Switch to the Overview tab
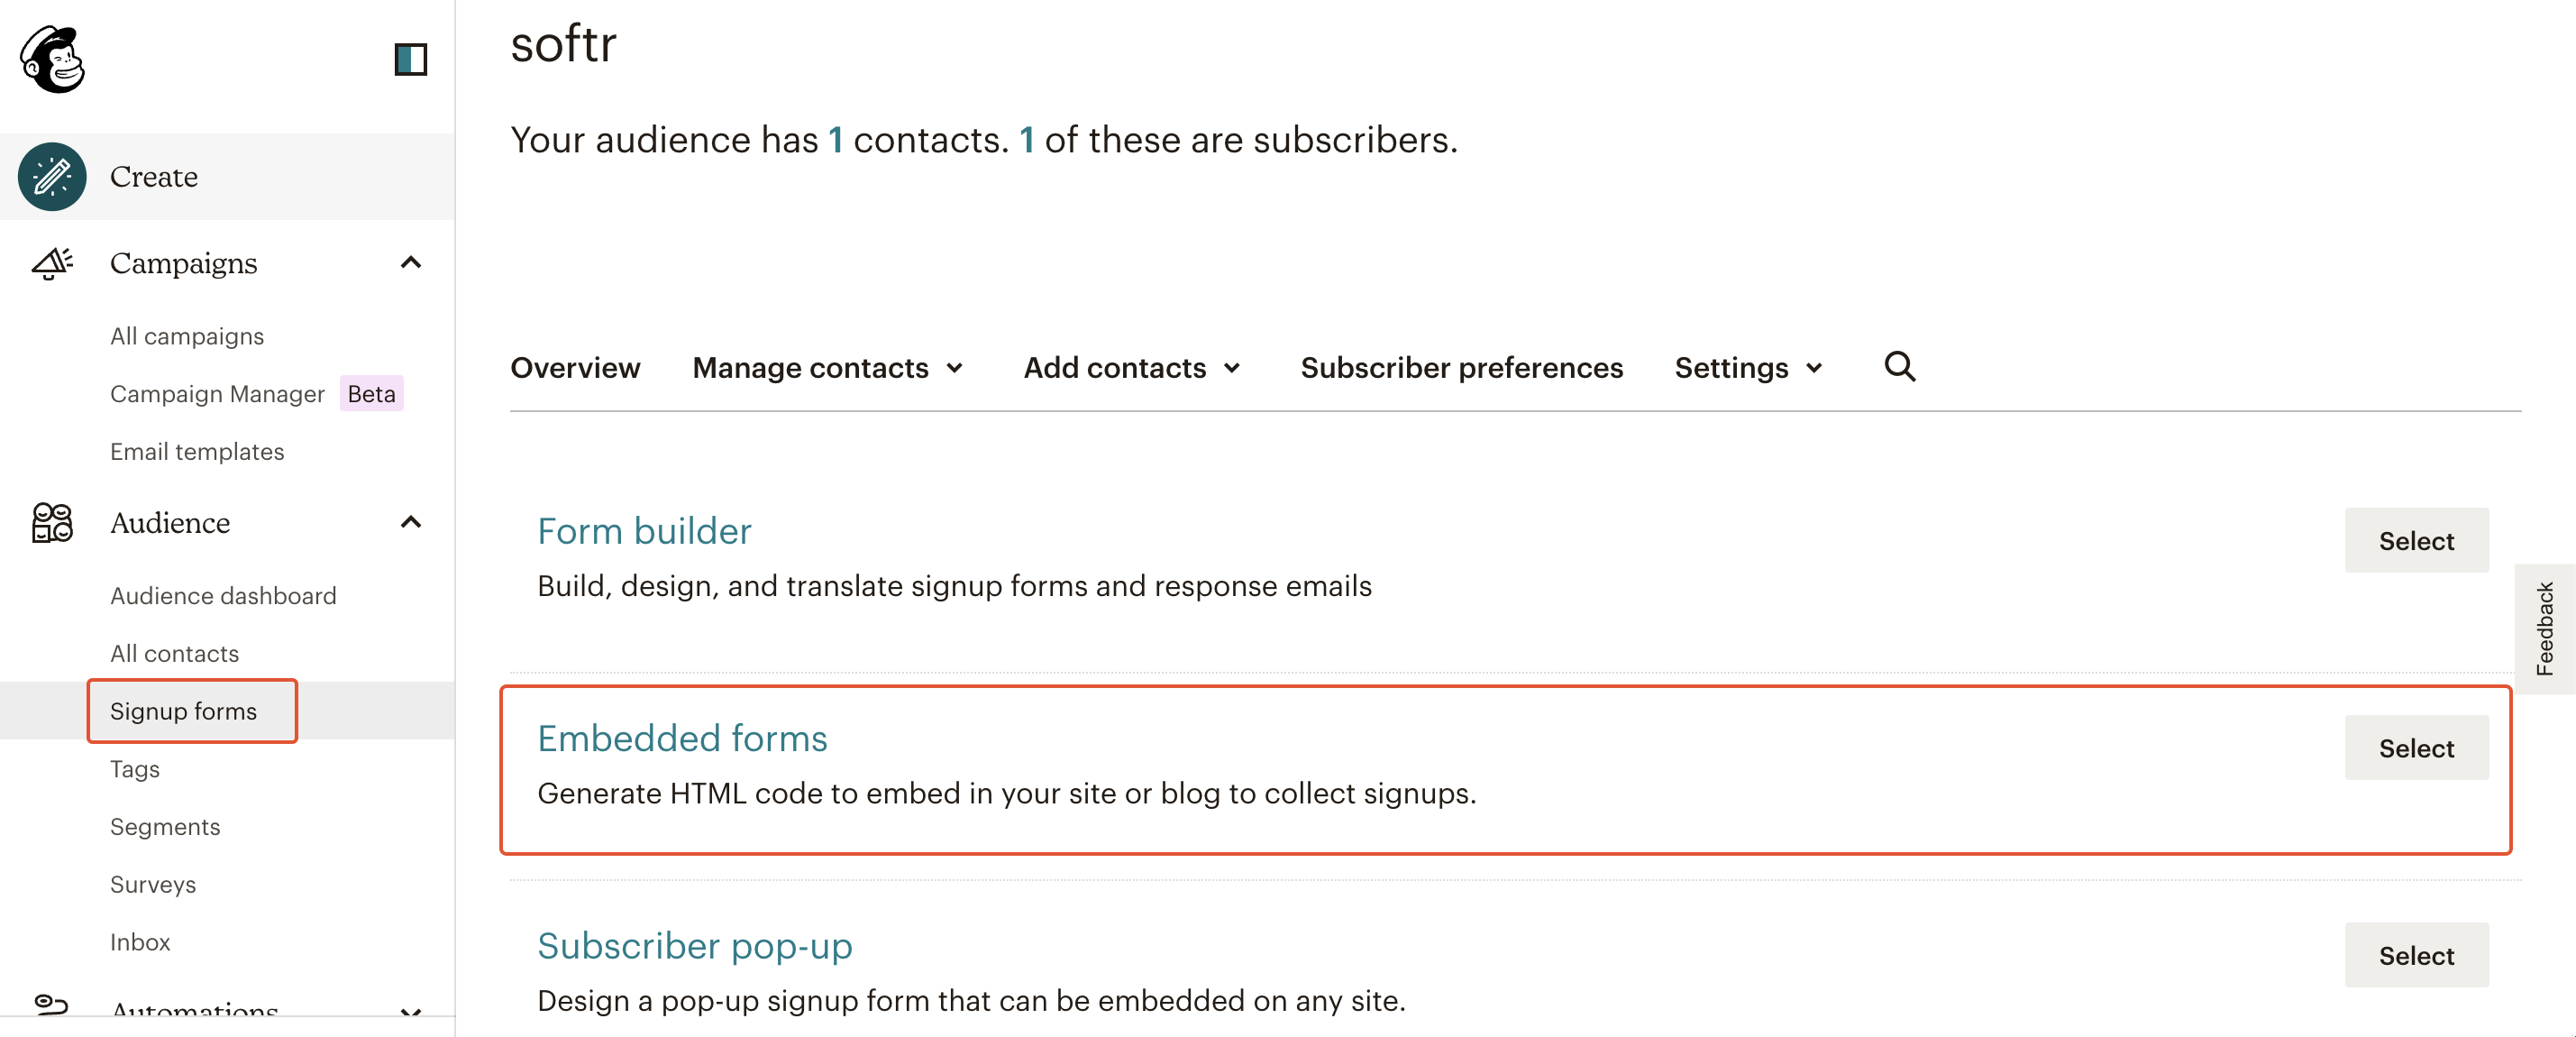Viewport: 2576px width, 1037px height. [575, 367]
